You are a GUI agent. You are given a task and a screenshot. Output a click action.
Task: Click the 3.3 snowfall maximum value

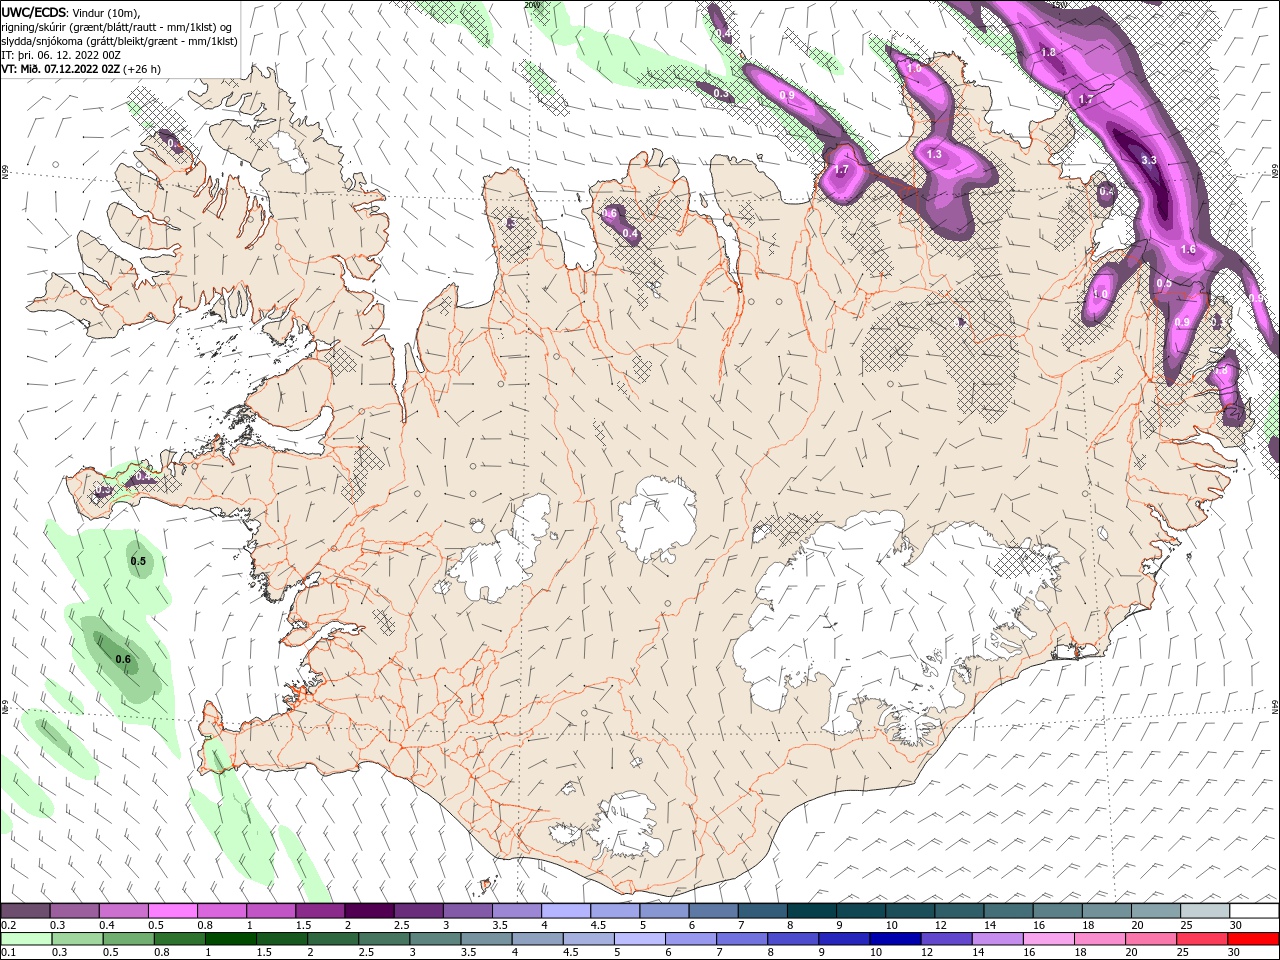1149,160
